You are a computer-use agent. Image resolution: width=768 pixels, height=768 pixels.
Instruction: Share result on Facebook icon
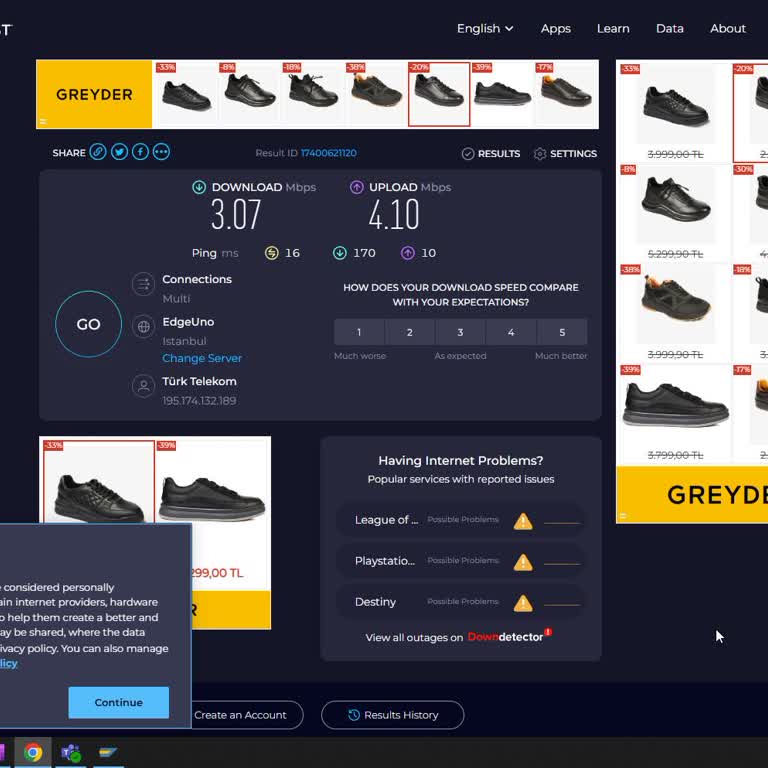(140, 152)
